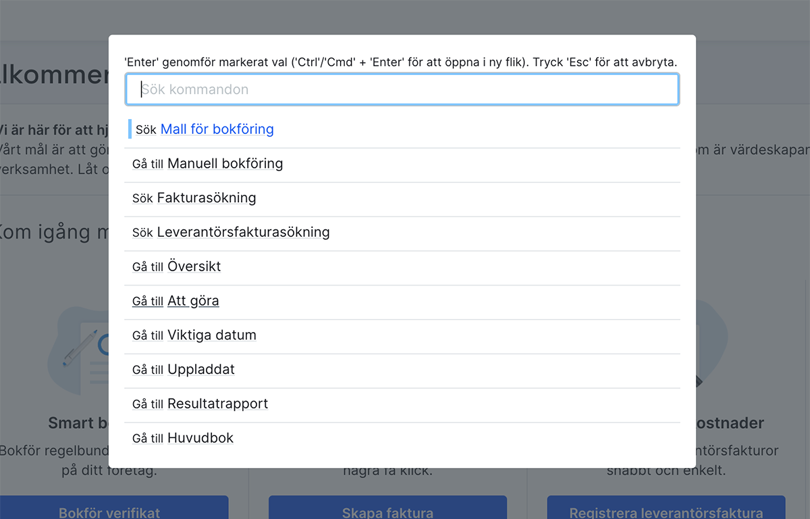Open Fakturasökning search command
The image size is (810, 519).
tap(206, 198)
